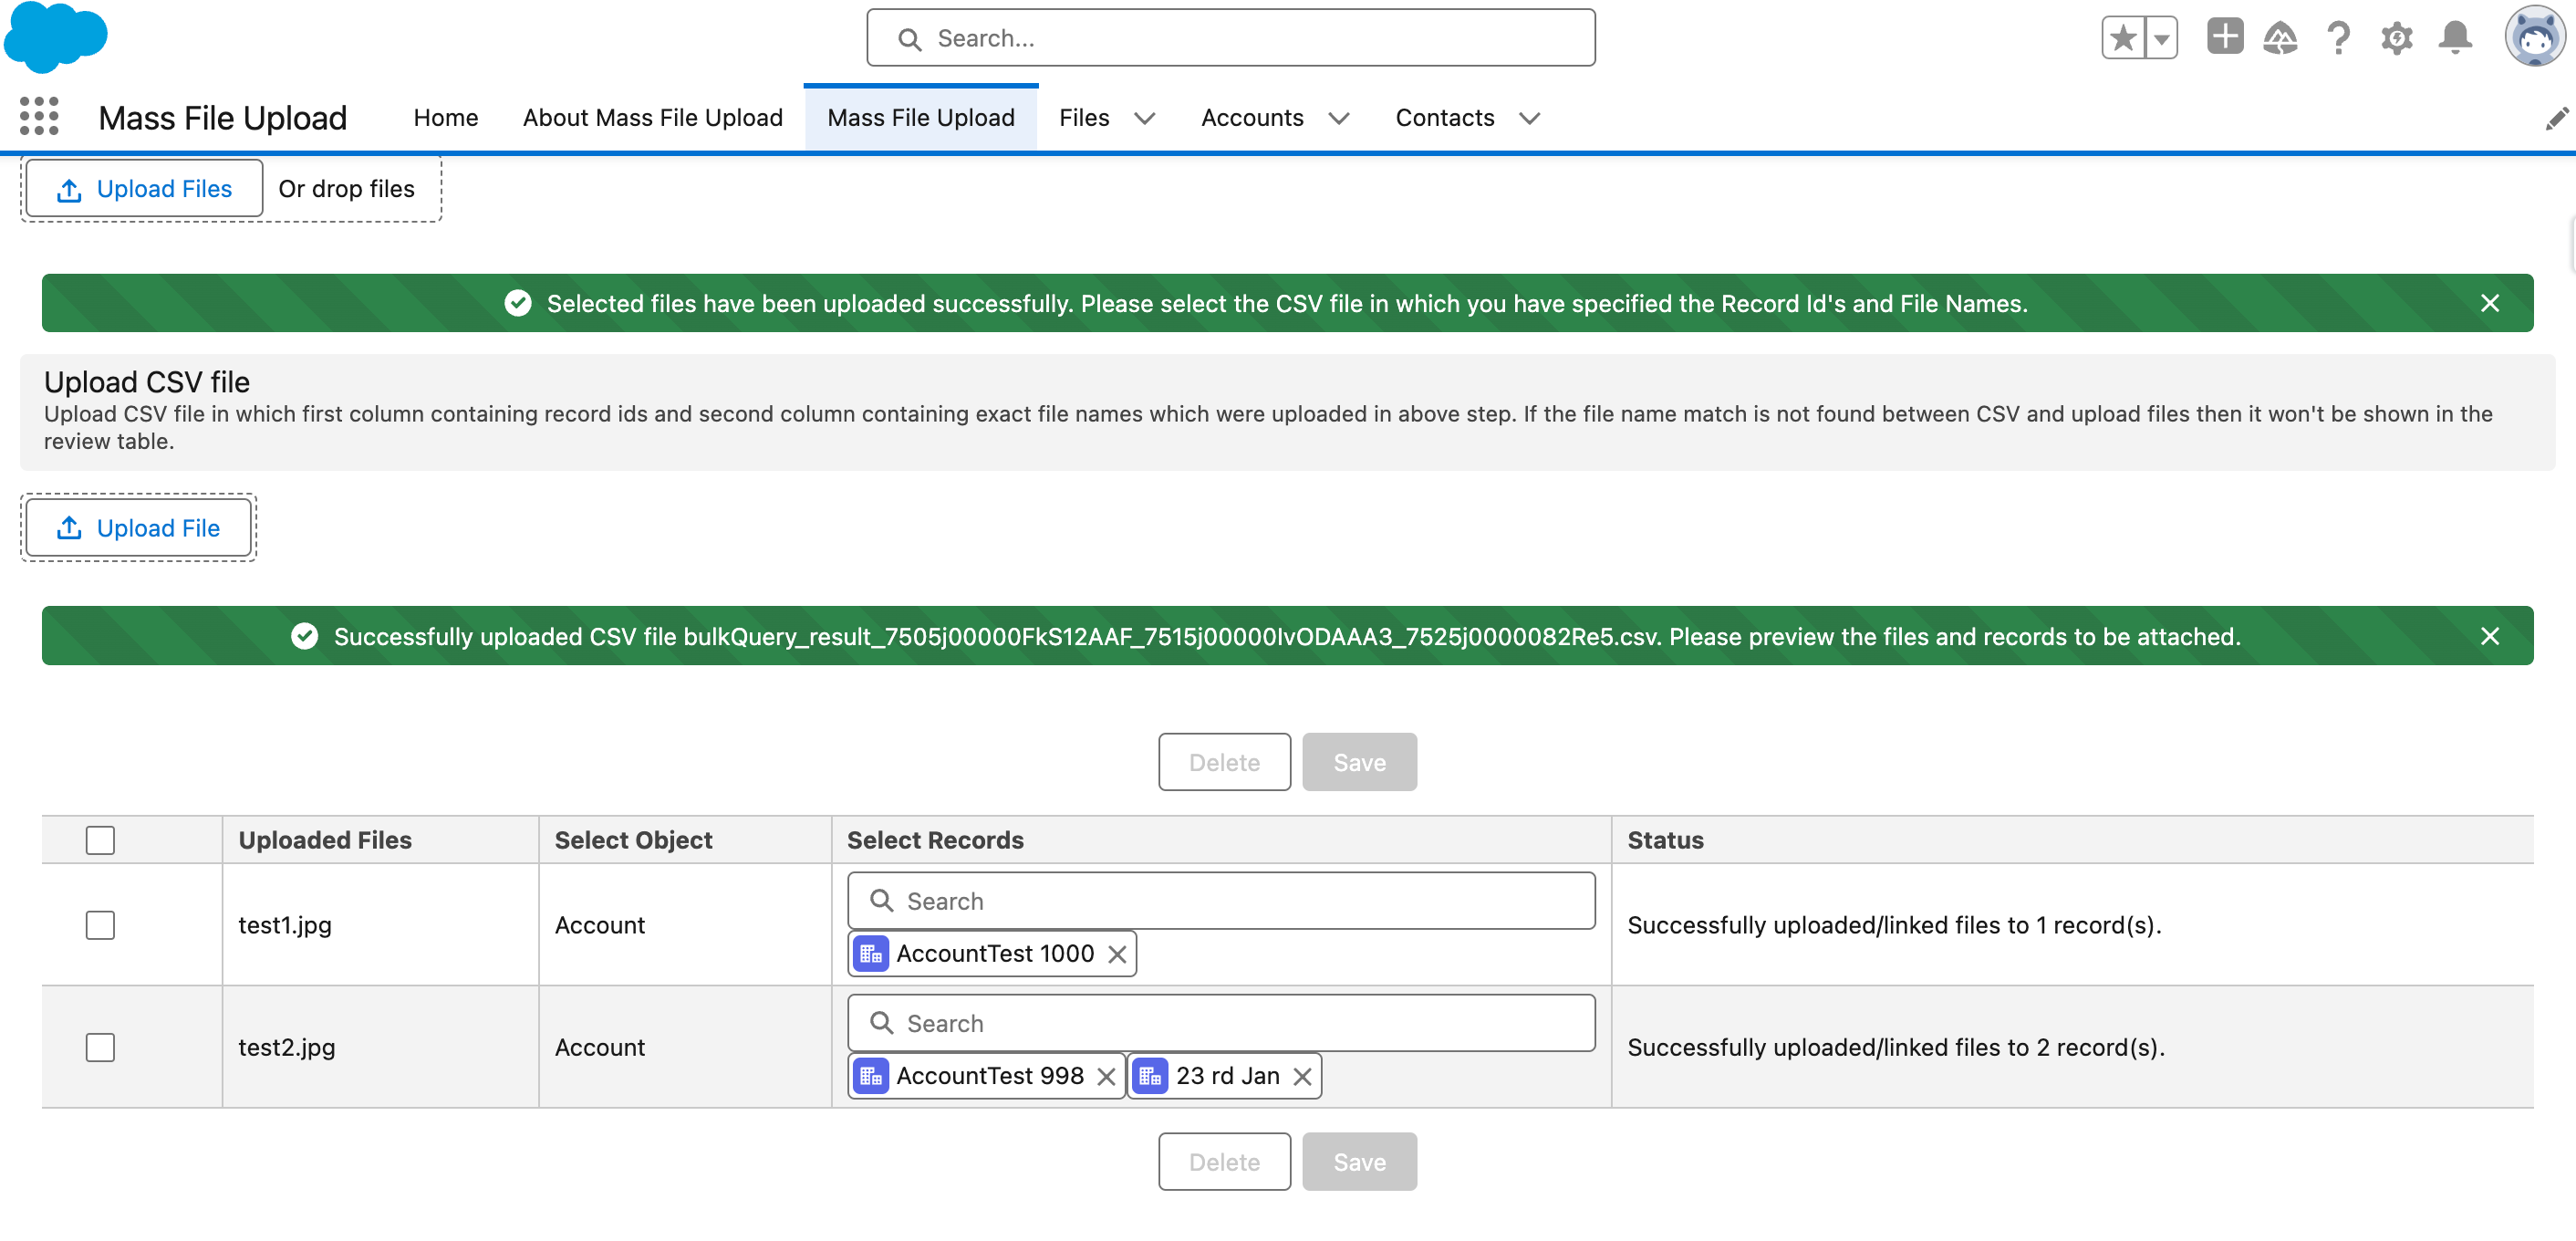Viewport: 2576px width, 1241px height.
Task: Open the Setup gear icon
Action: 2396,38
